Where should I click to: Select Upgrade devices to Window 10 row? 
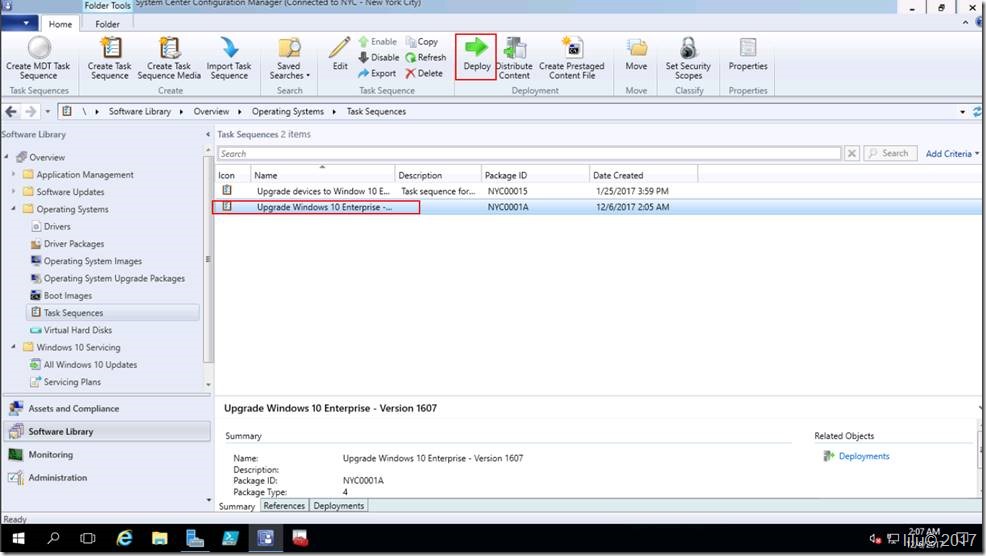[599, 191]
